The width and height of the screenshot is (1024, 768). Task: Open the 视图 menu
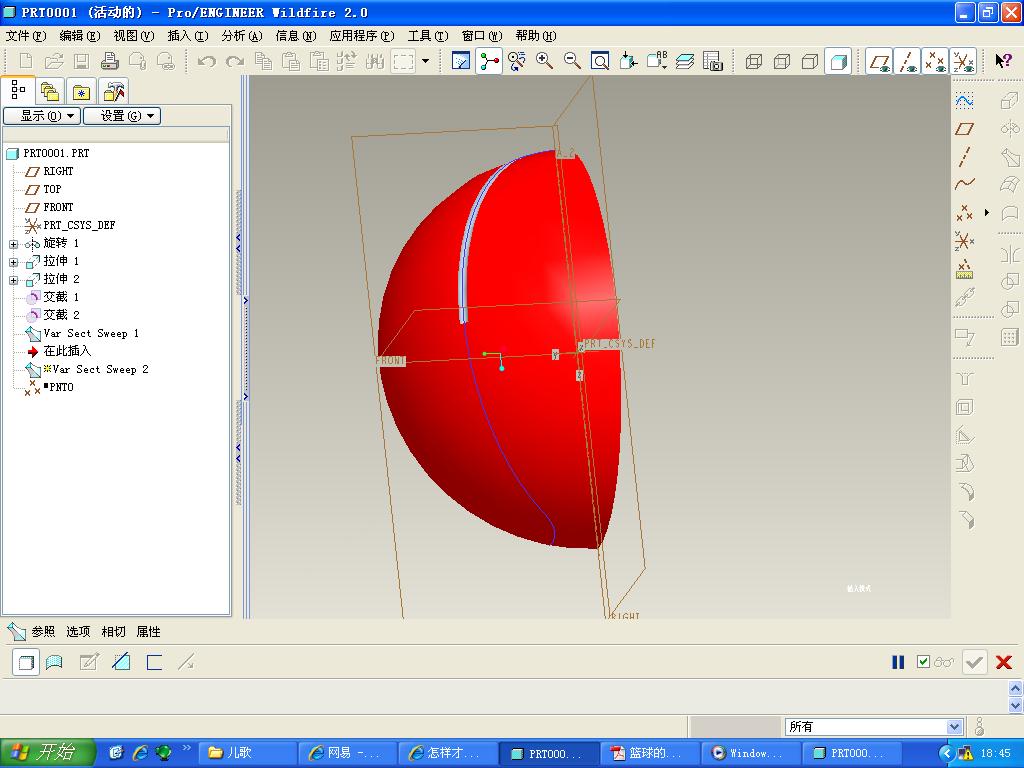coord(133,36)
